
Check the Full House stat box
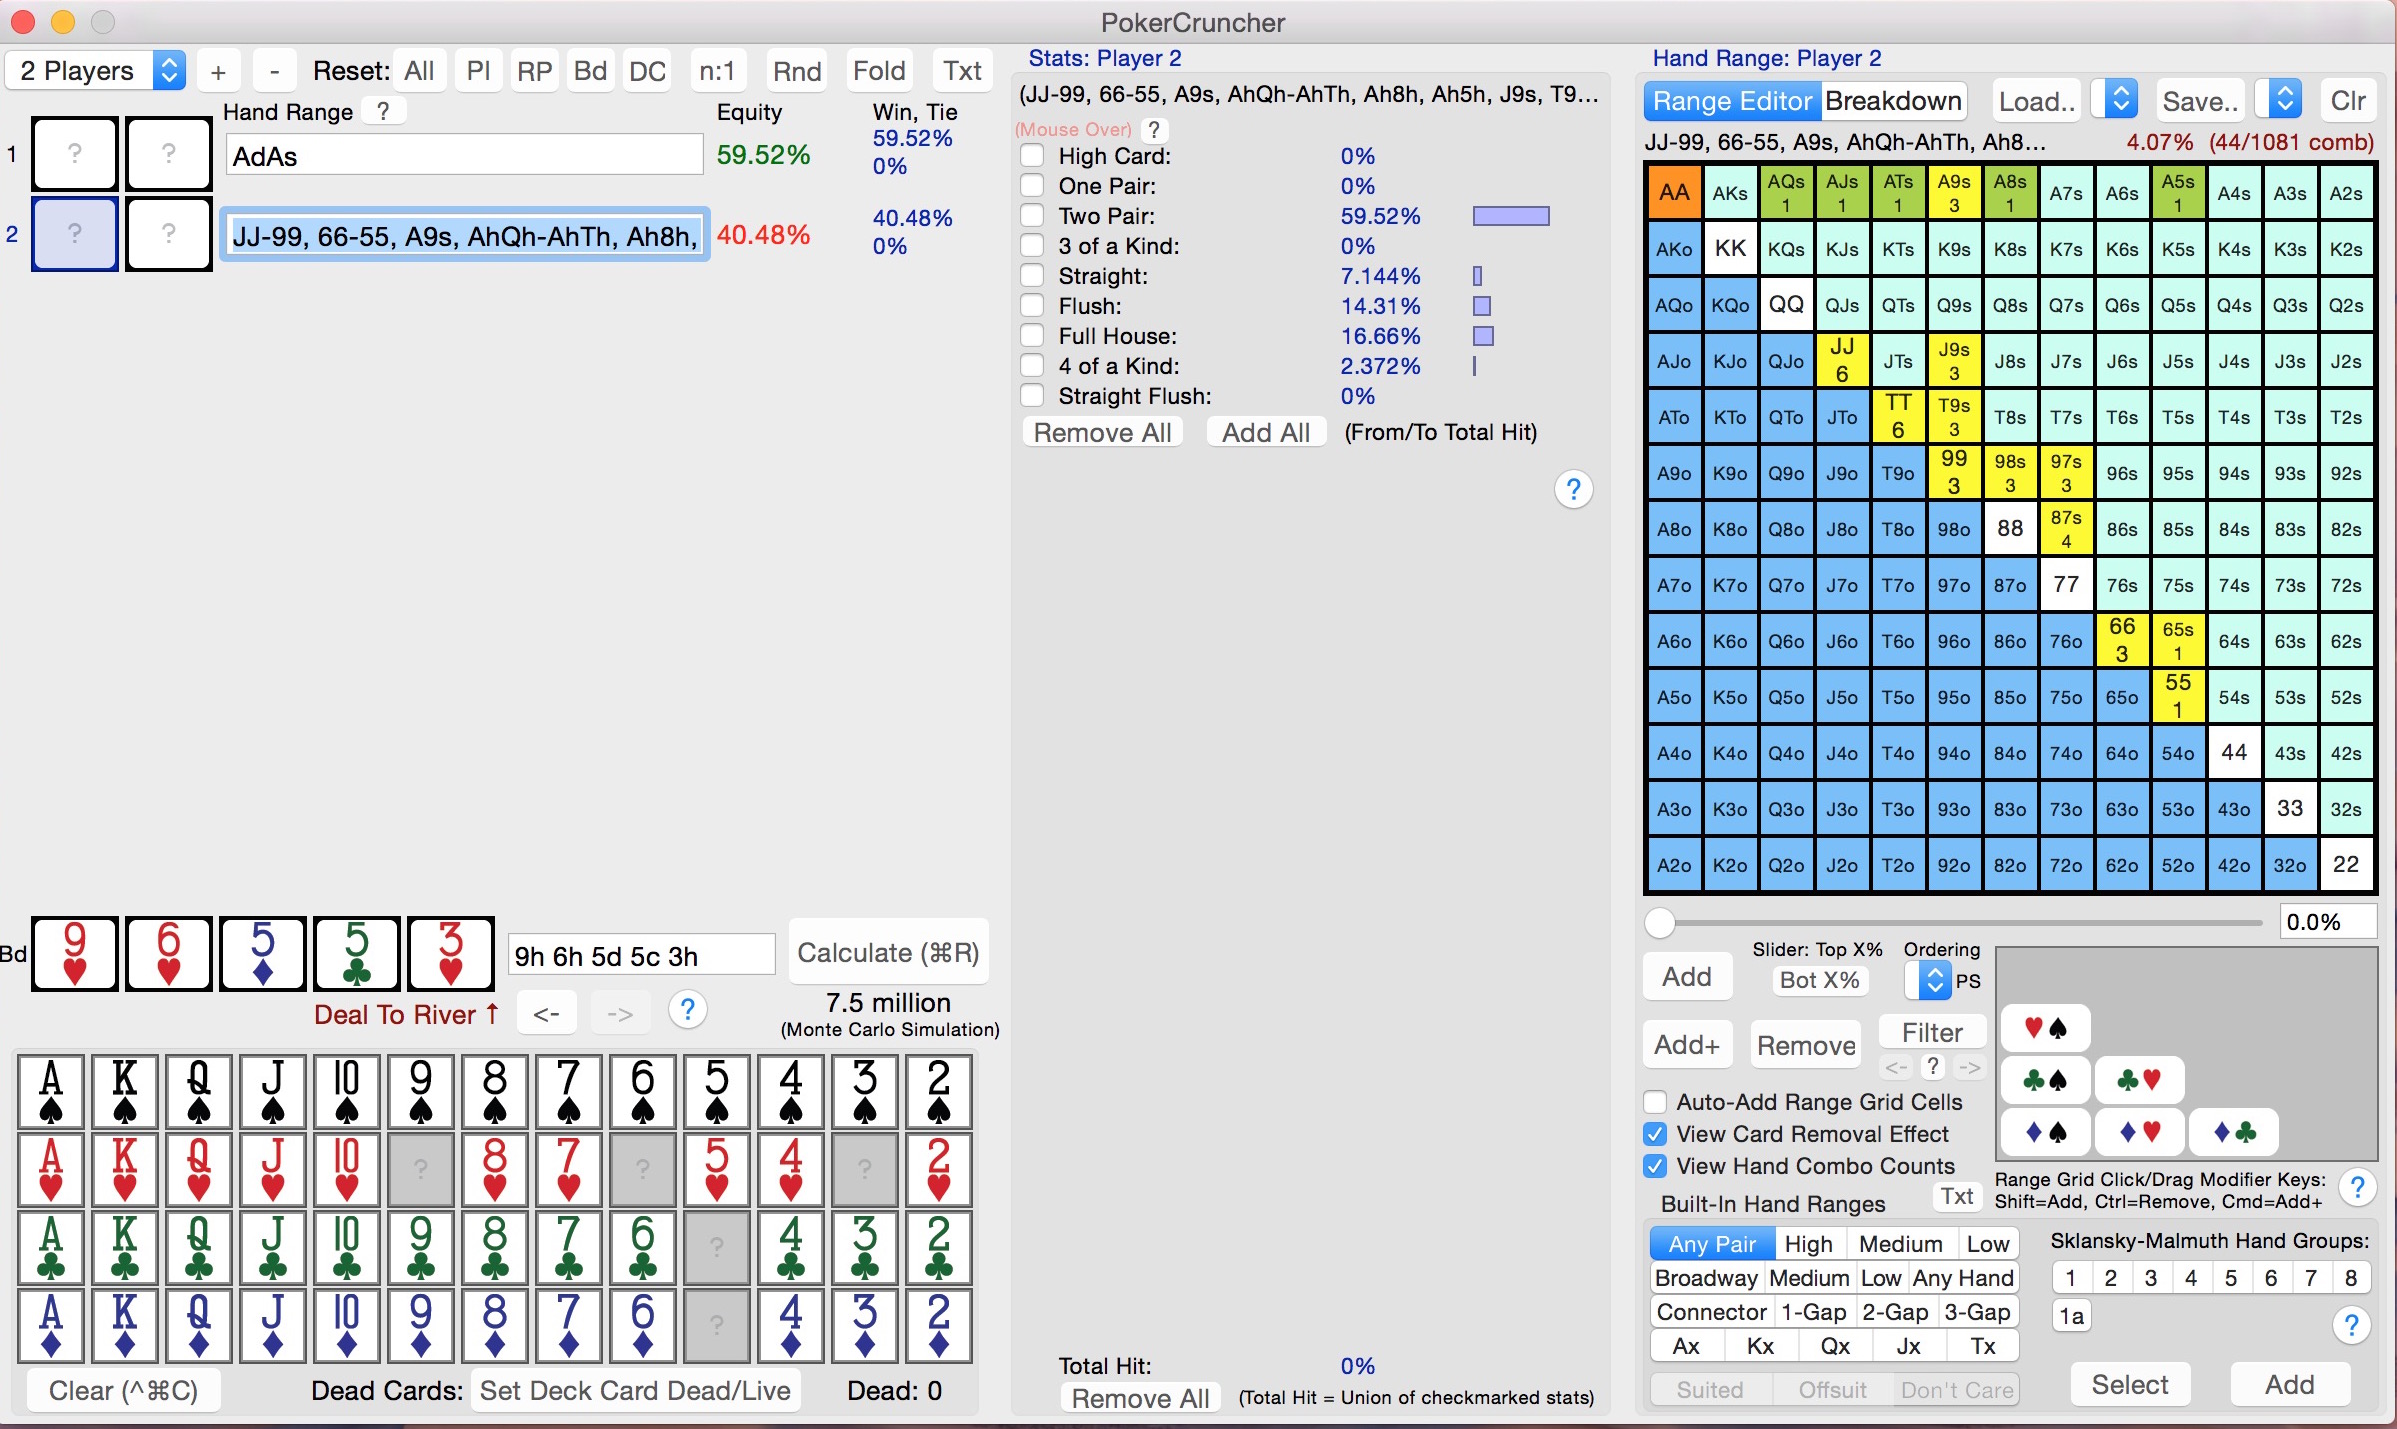coord(1032,336)
